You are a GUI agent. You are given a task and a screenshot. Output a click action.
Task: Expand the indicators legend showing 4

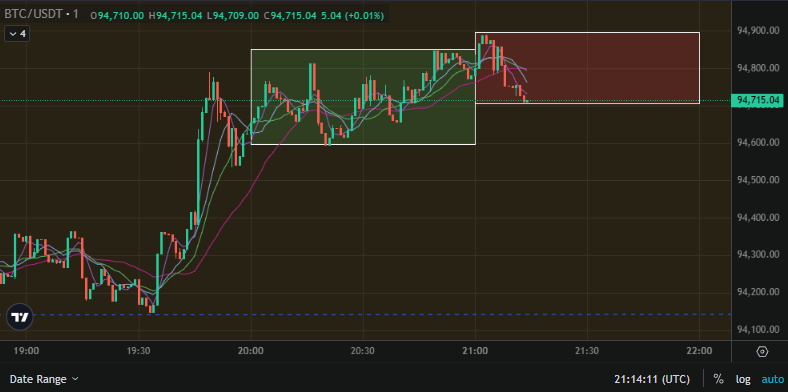(17, 34)
